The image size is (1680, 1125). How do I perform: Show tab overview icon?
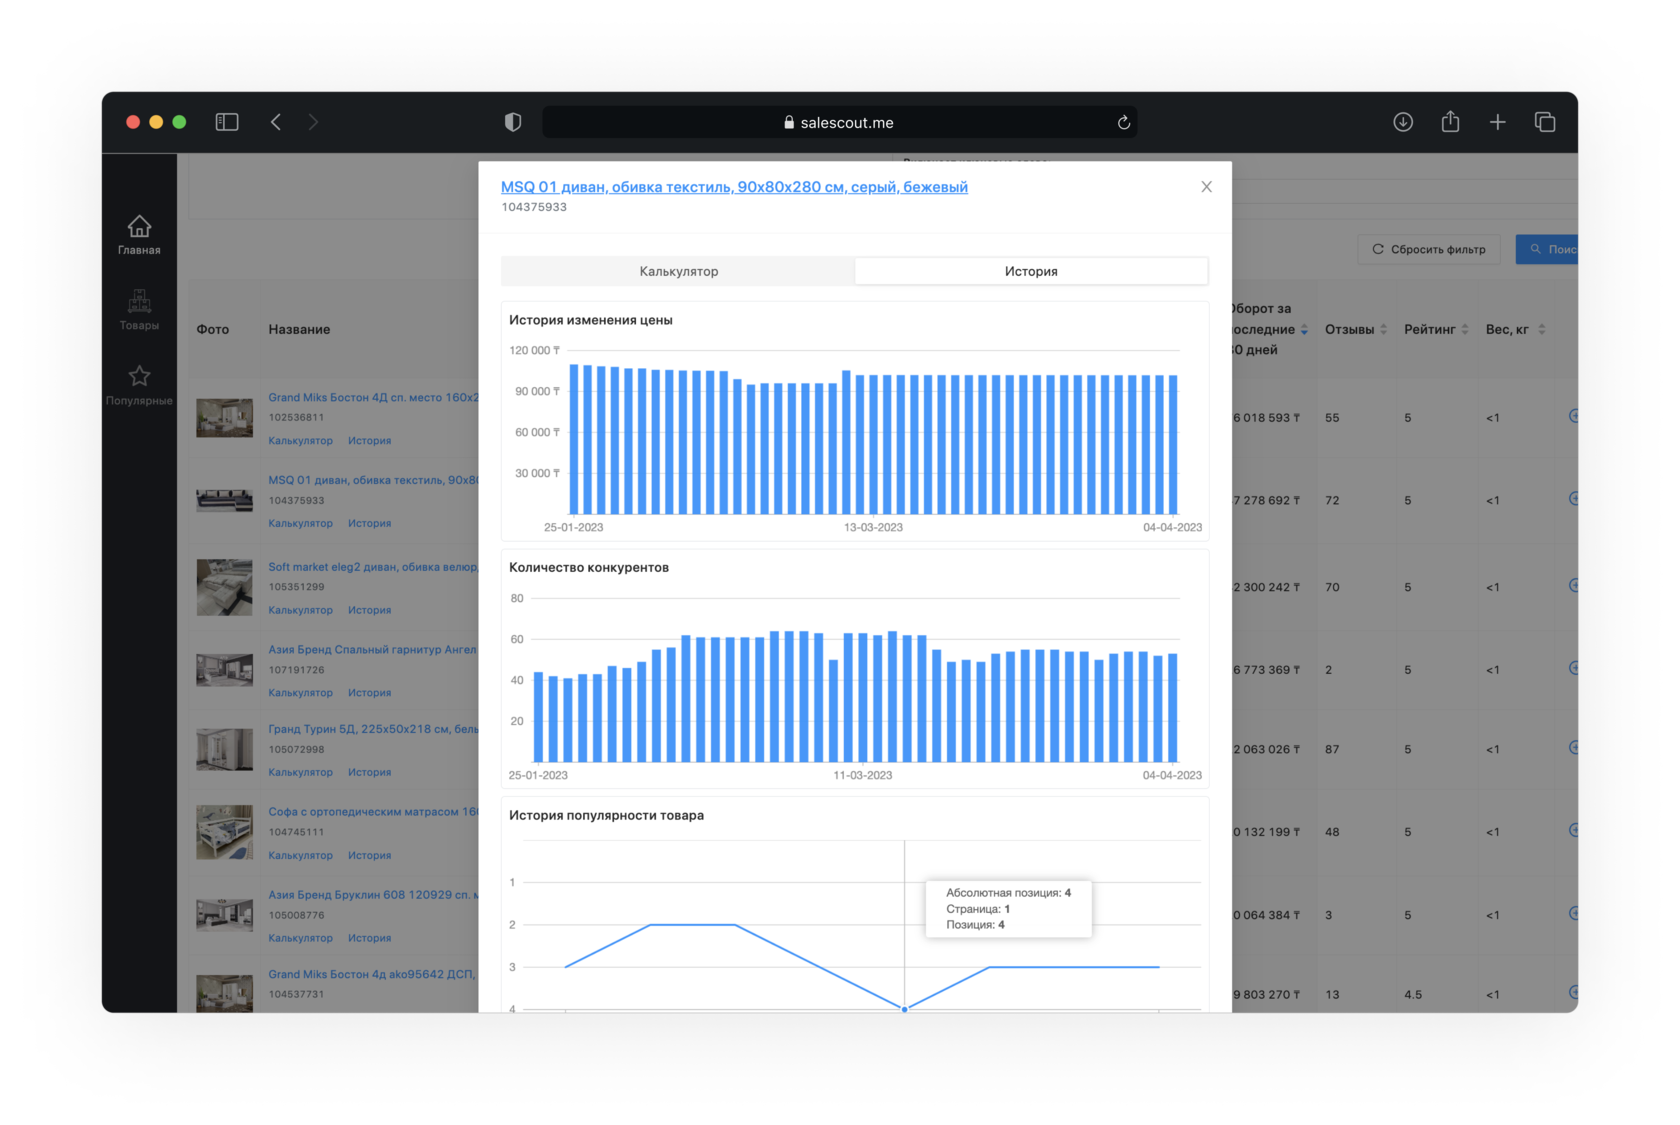pos(1545,122)
